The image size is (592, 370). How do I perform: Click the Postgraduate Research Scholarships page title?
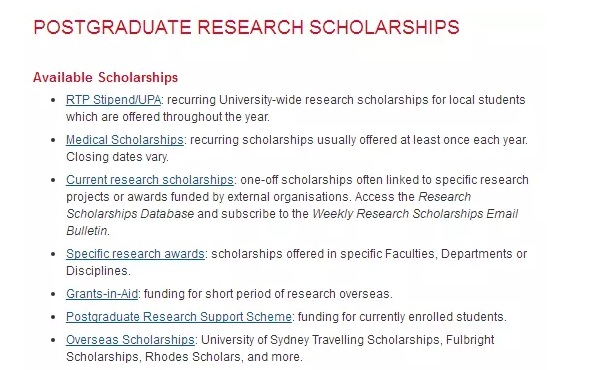[x=246, y=28]
